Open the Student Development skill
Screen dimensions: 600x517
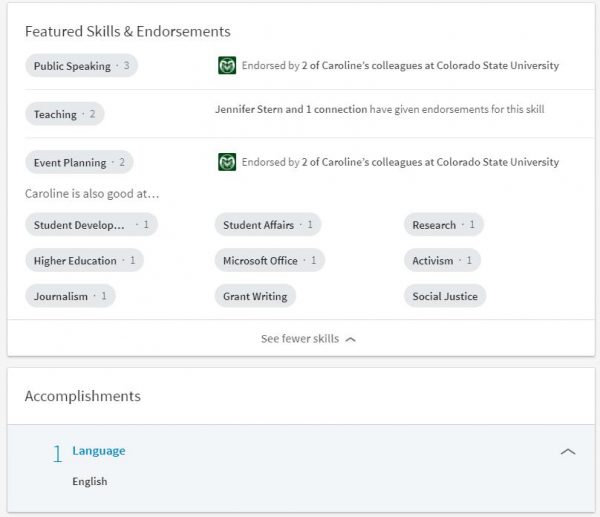click(x=90, y=225)
